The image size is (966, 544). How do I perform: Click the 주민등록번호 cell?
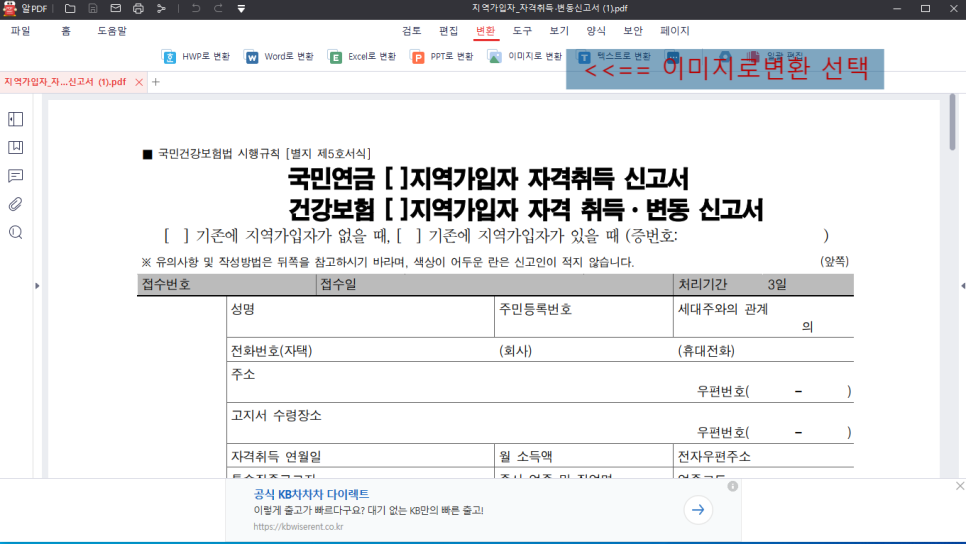coord(583,317)
